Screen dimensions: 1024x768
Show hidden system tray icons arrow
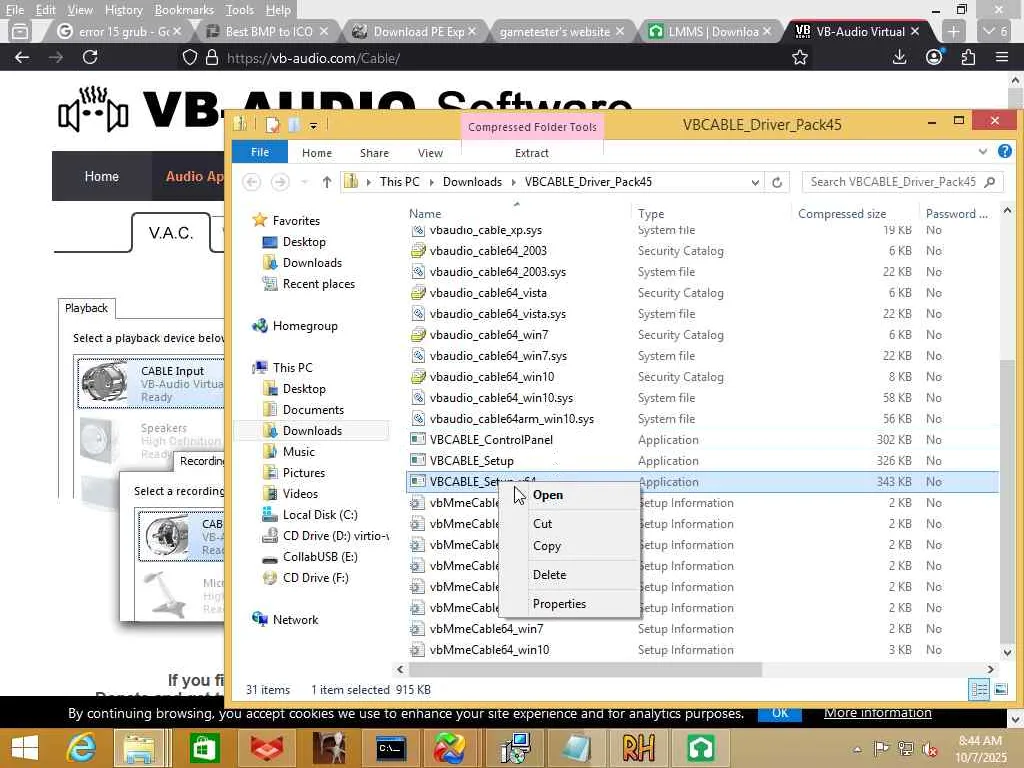(x=857, y=749)
